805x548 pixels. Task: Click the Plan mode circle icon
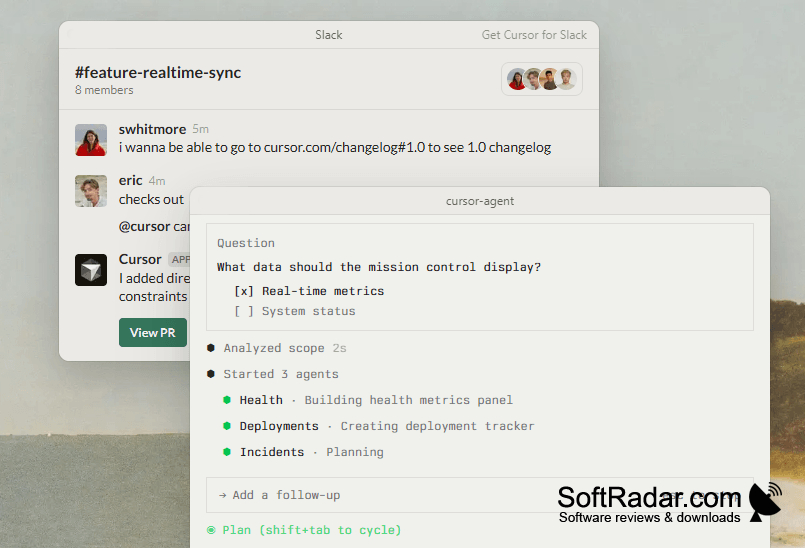click(x=211, y=530)
